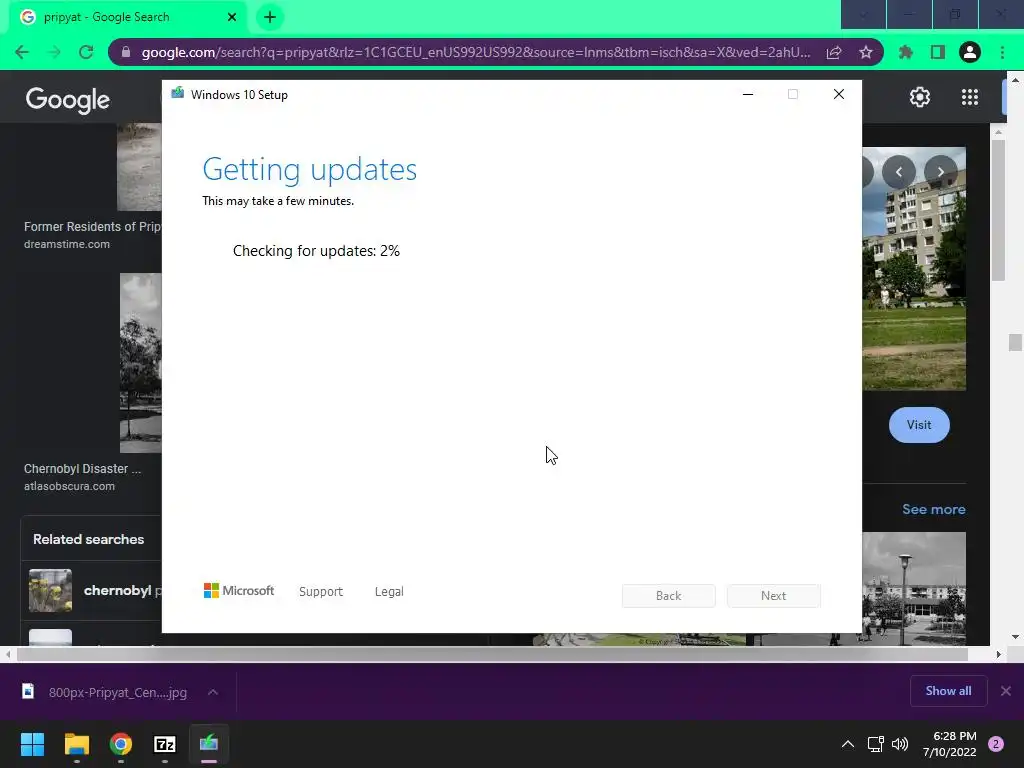
Task: Open a new Chrome tab
Action: pyautogui.click(x=270, y=17)
